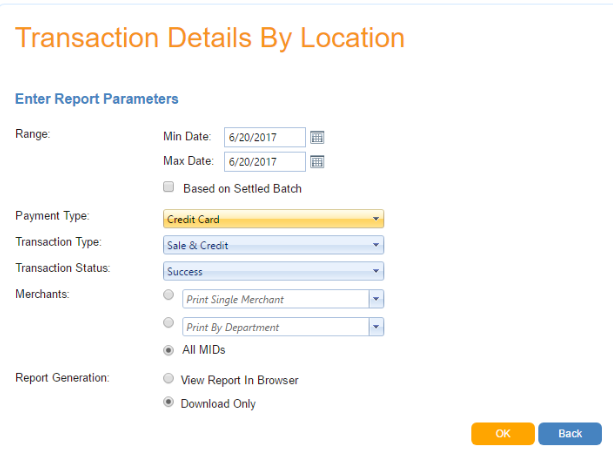Choose the All MIDs radio option

tap(168, 351)
